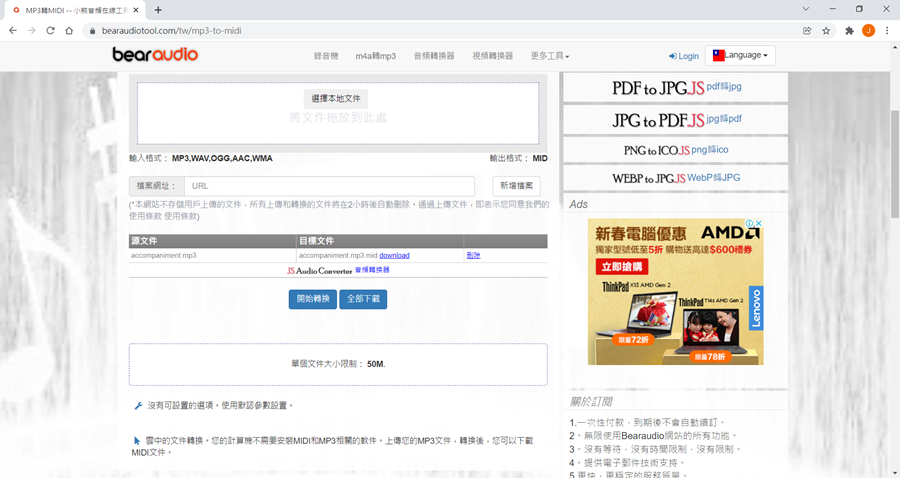Screen dimensions: 900x478
Task: Open 音頻轉換器 navigation item
Action: point(434,56)
